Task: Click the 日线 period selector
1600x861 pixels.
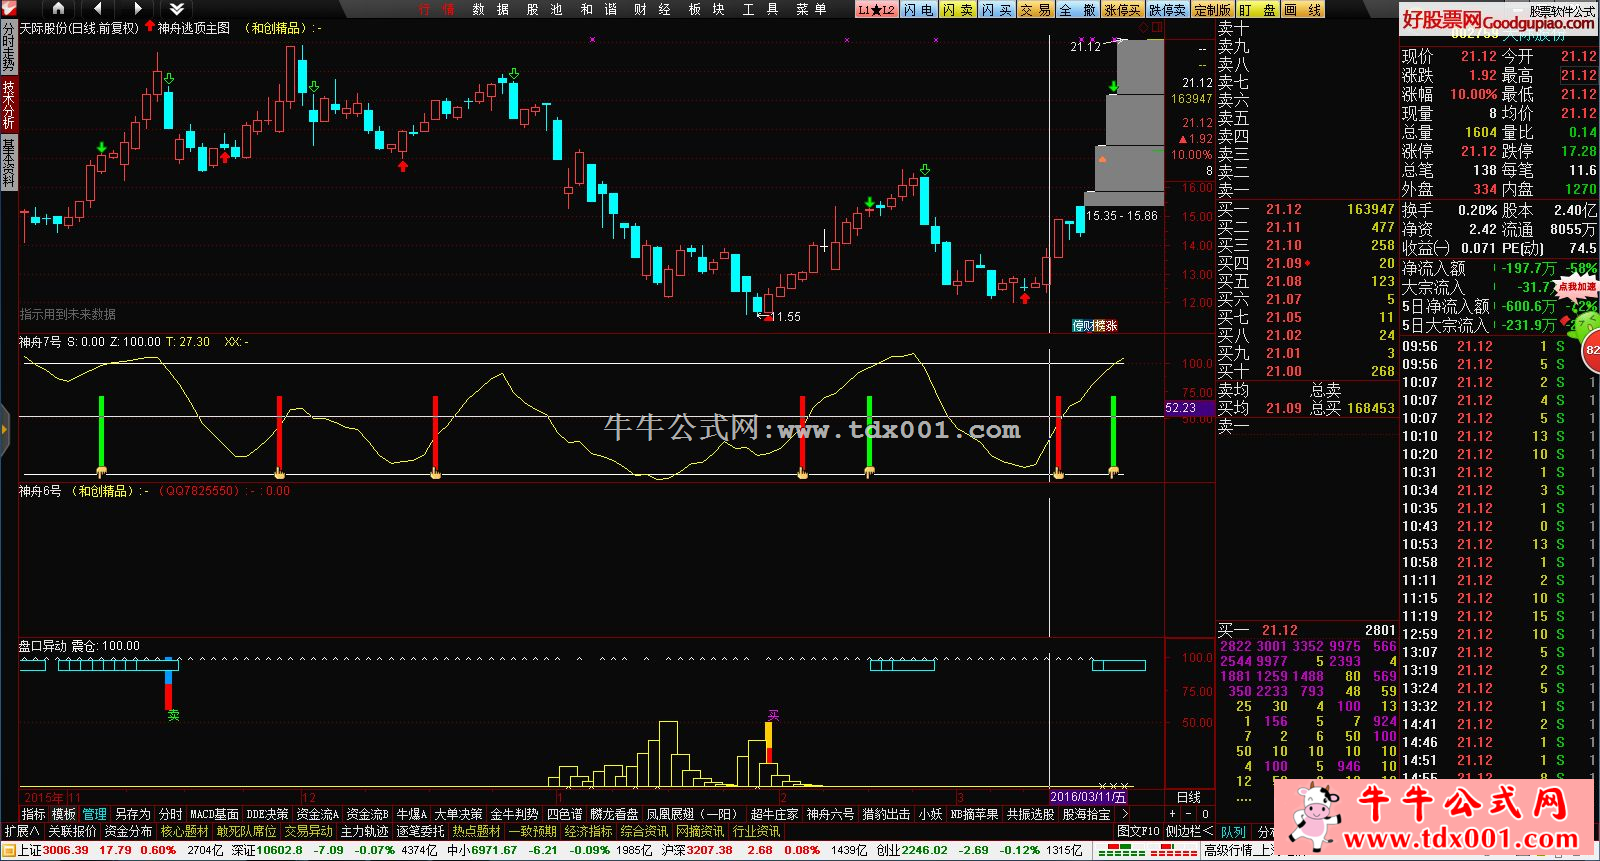Action: point(1189,797)
